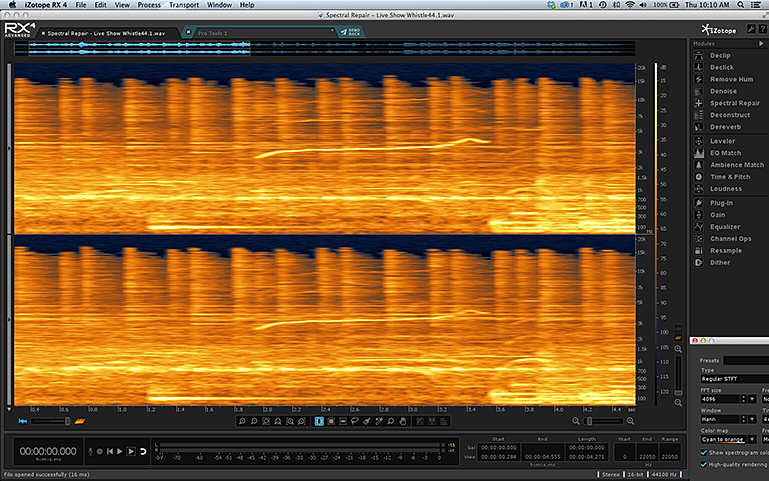Click the FFT size stepper arrows
Viewport: 769px width, 481px height.
743,399
